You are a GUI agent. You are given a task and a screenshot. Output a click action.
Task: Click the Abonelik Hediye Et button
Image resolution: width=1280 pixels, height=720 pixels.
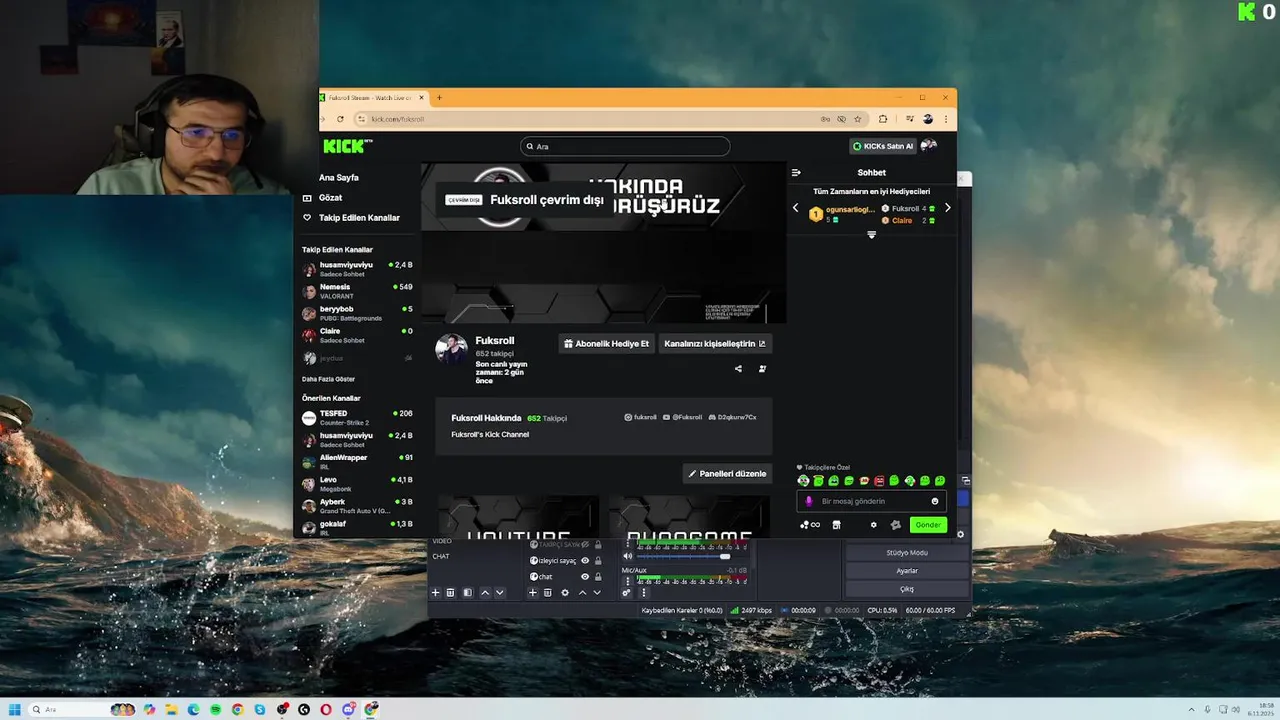(607, 344)
